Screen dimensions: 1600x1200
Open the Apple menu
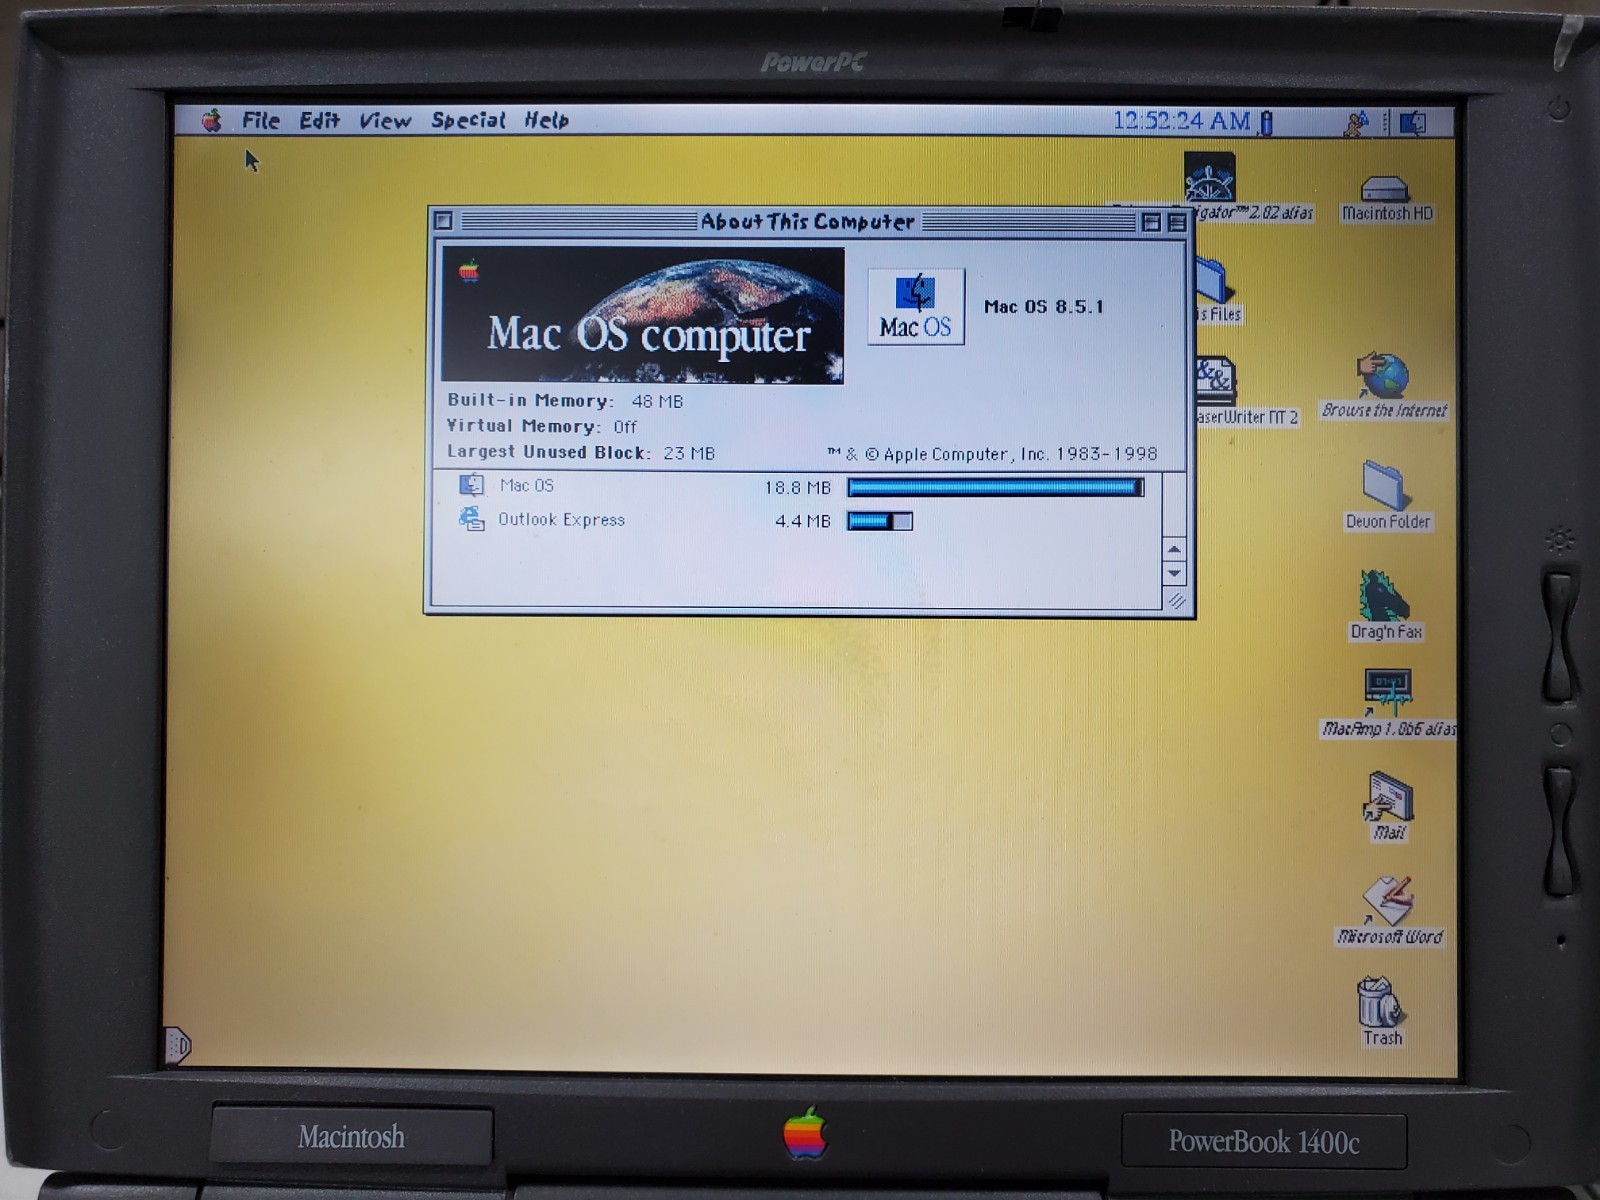click(x=210, y=120)
